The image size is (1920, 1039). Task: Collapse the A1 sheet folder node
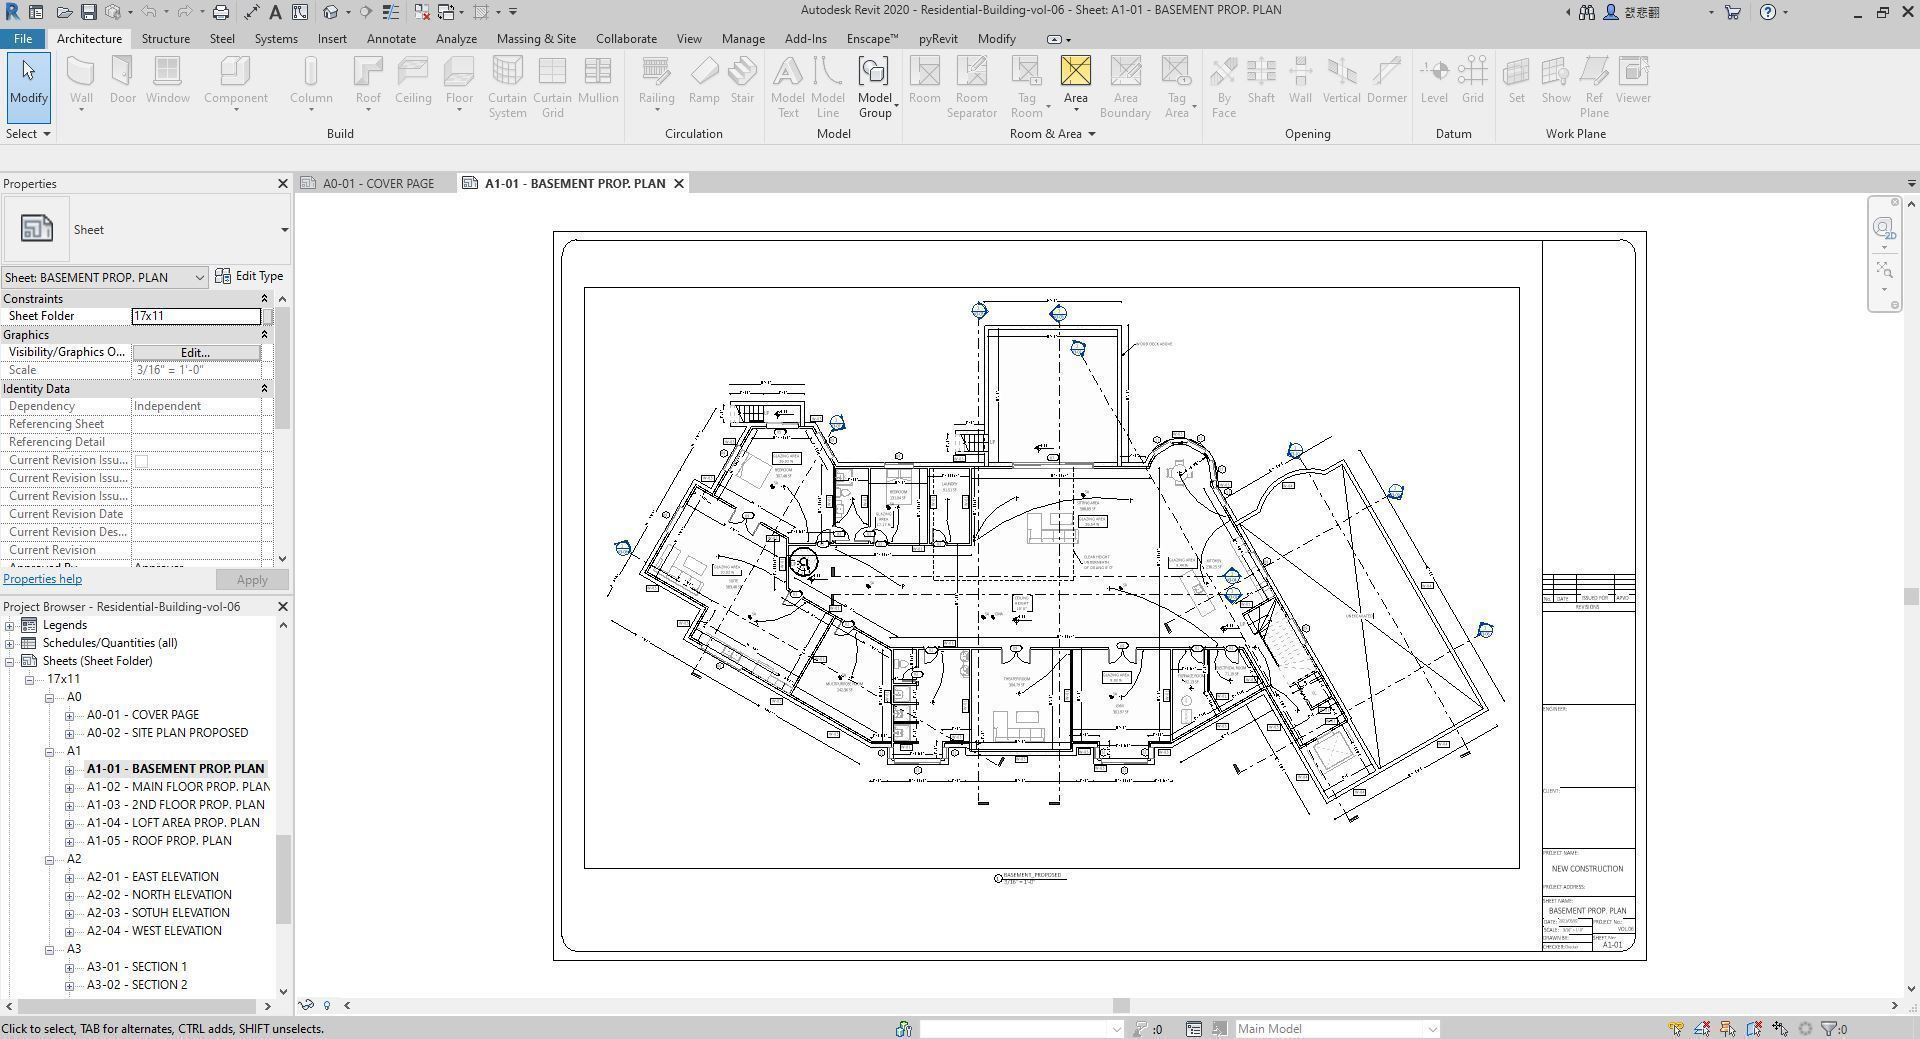(49, 752)
